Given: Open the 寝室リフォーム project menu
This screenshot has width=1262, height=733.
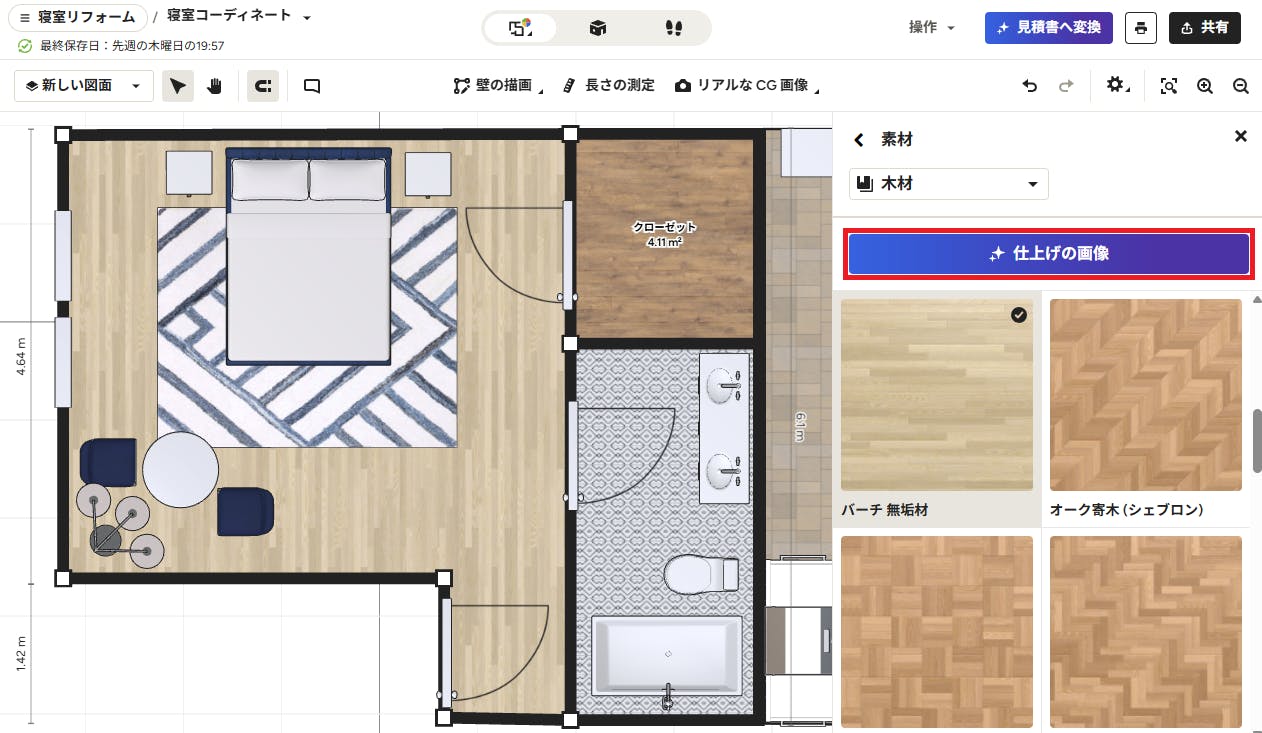Looking at the screenshot, I should [x=77, y=17].
